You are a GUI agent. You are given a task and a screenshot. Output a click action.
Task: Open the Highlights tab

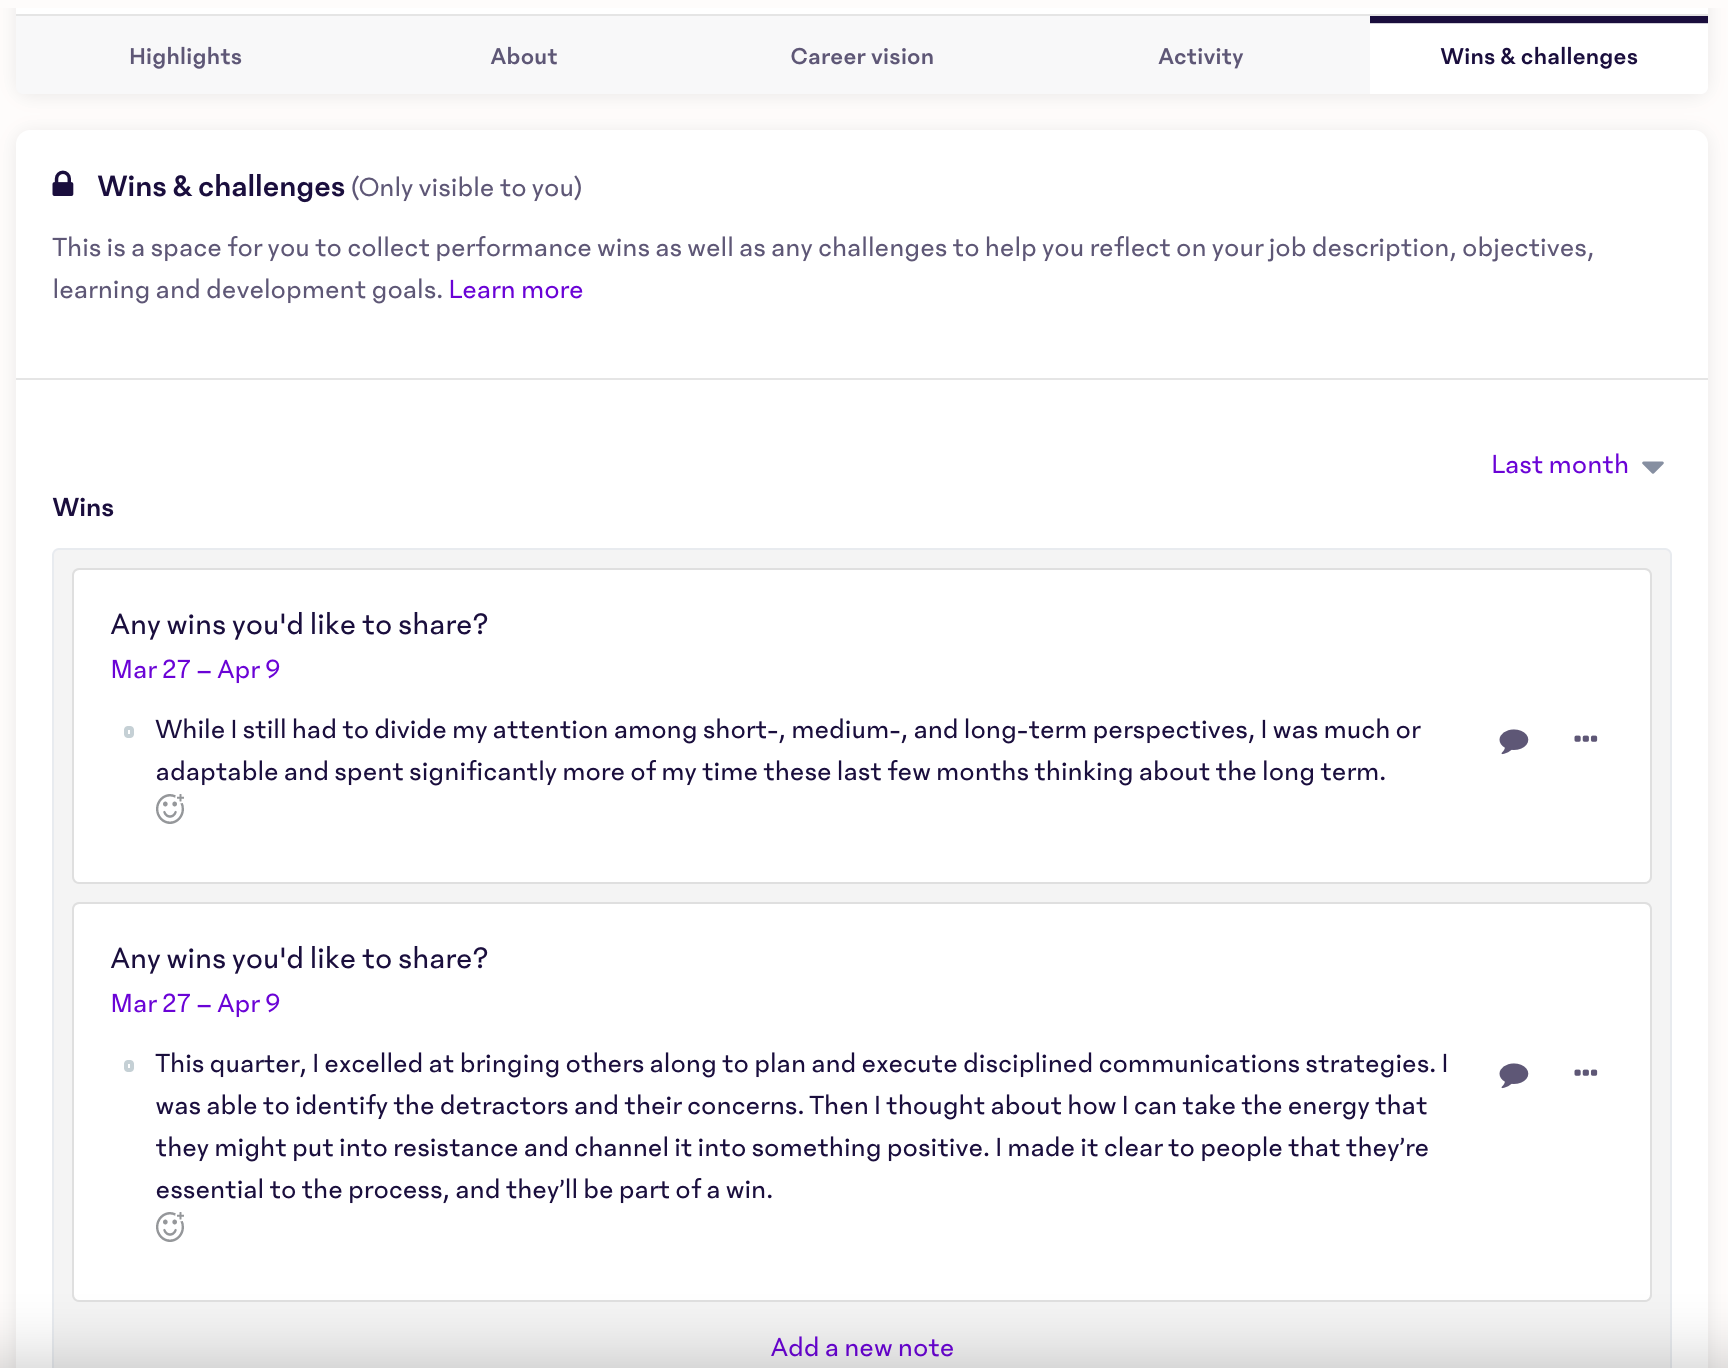185,57
